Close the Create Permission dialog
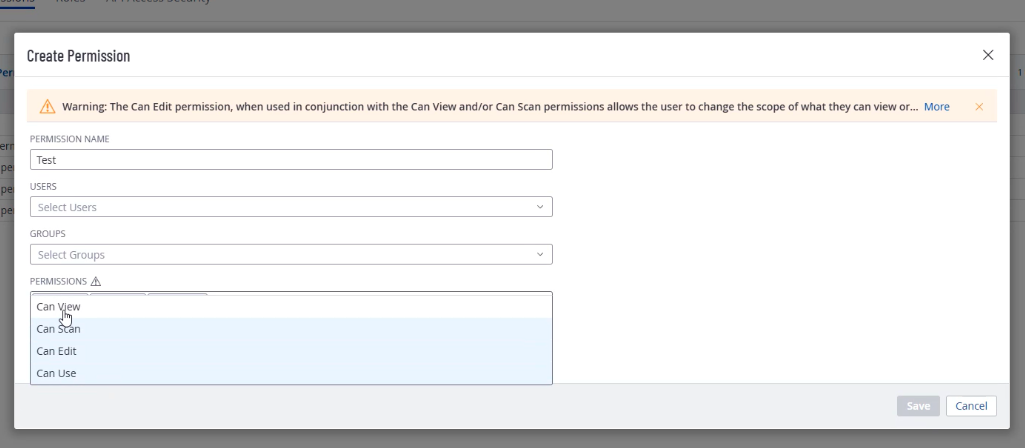The image size is (1025, 448). (988, 55)
